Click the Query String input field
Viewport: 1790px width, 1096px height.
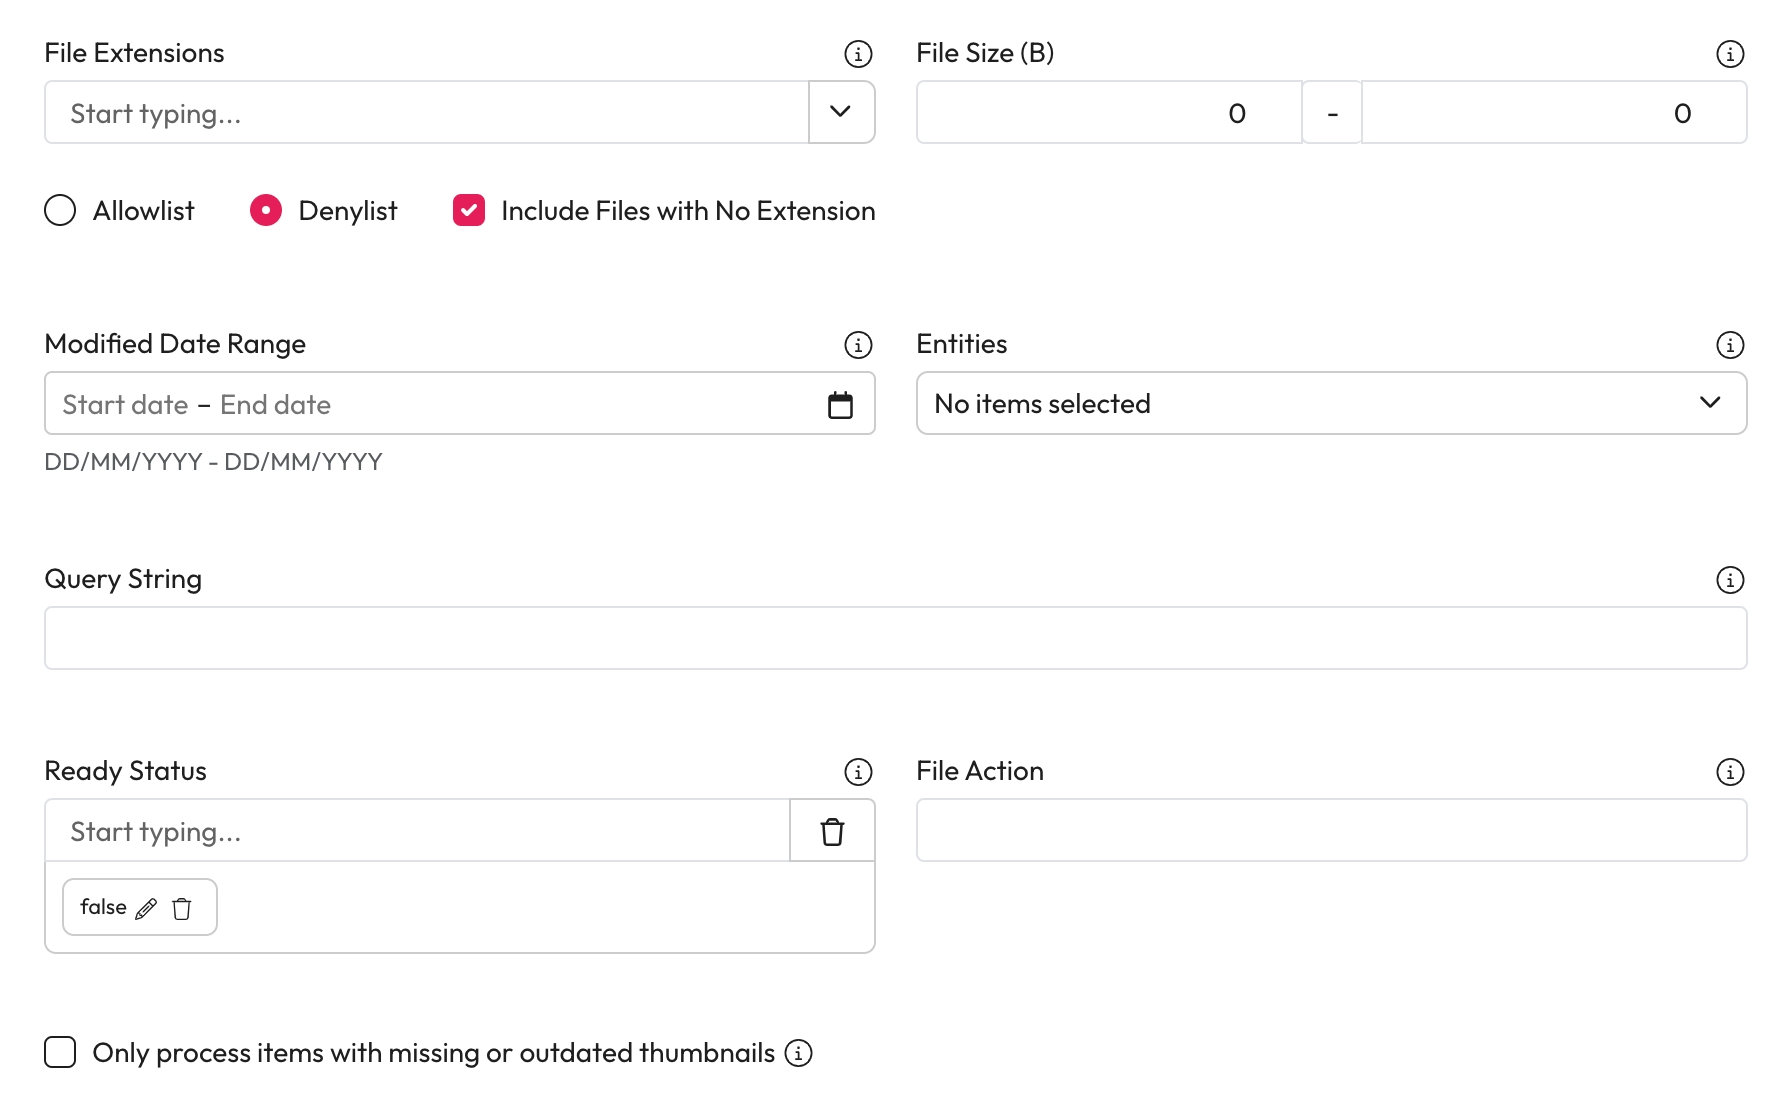895,638
